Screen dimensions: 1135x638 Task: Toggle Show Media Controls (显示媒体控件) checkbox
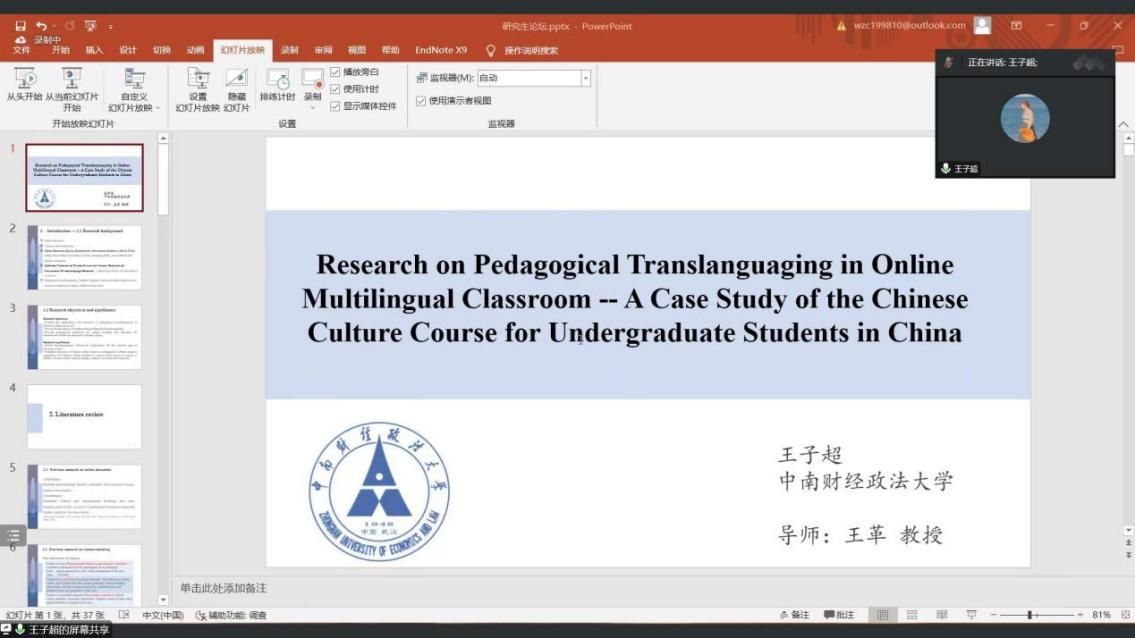(x=335, y=106)
